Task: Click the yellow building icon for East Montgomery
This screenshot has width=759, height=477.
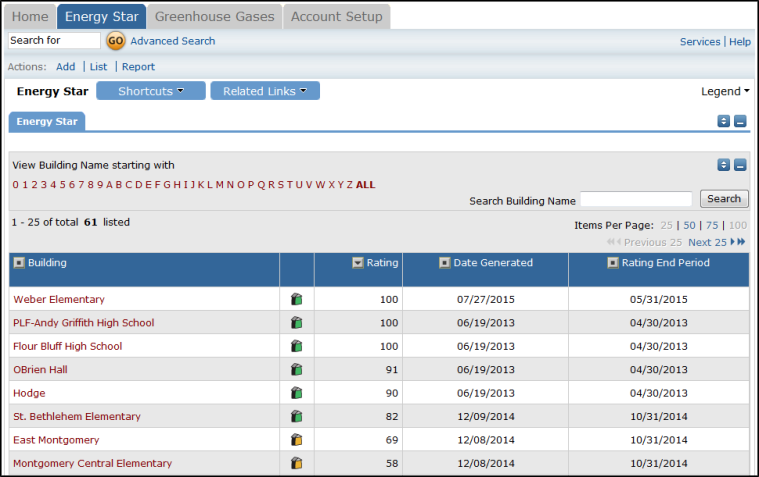Action: 296,440
